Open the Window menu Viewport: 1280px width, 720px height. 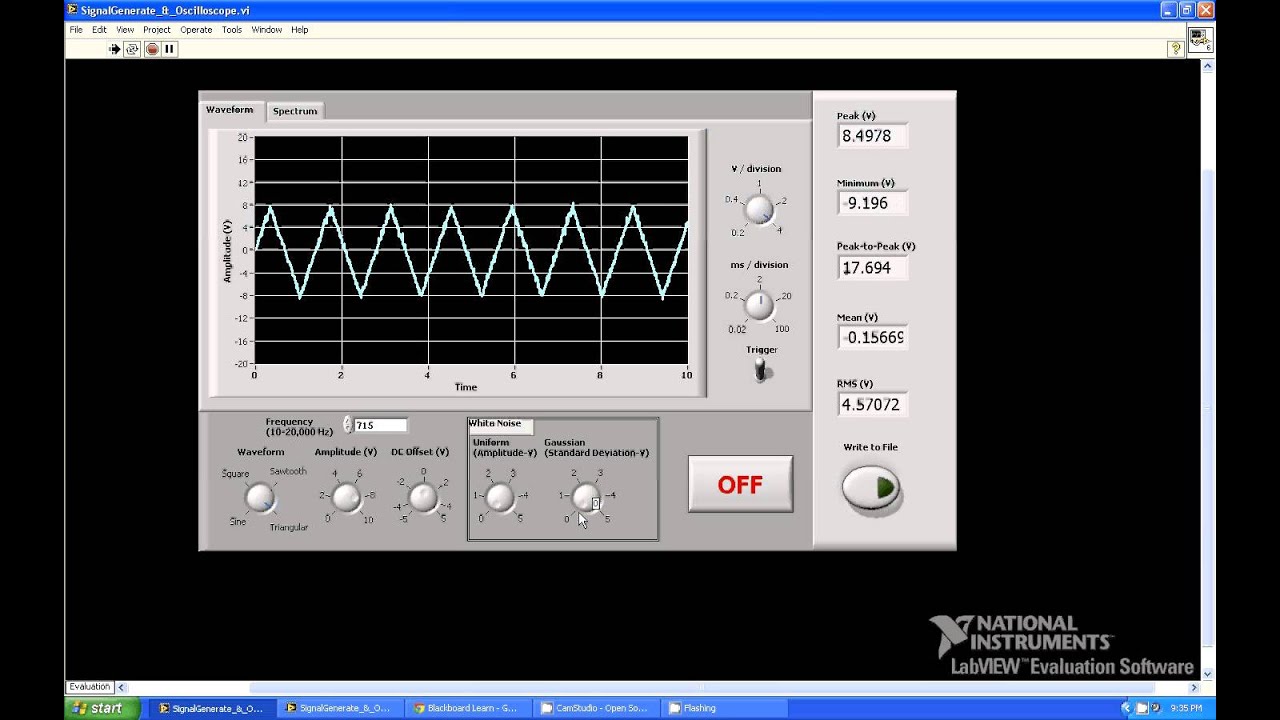[267, 30]
